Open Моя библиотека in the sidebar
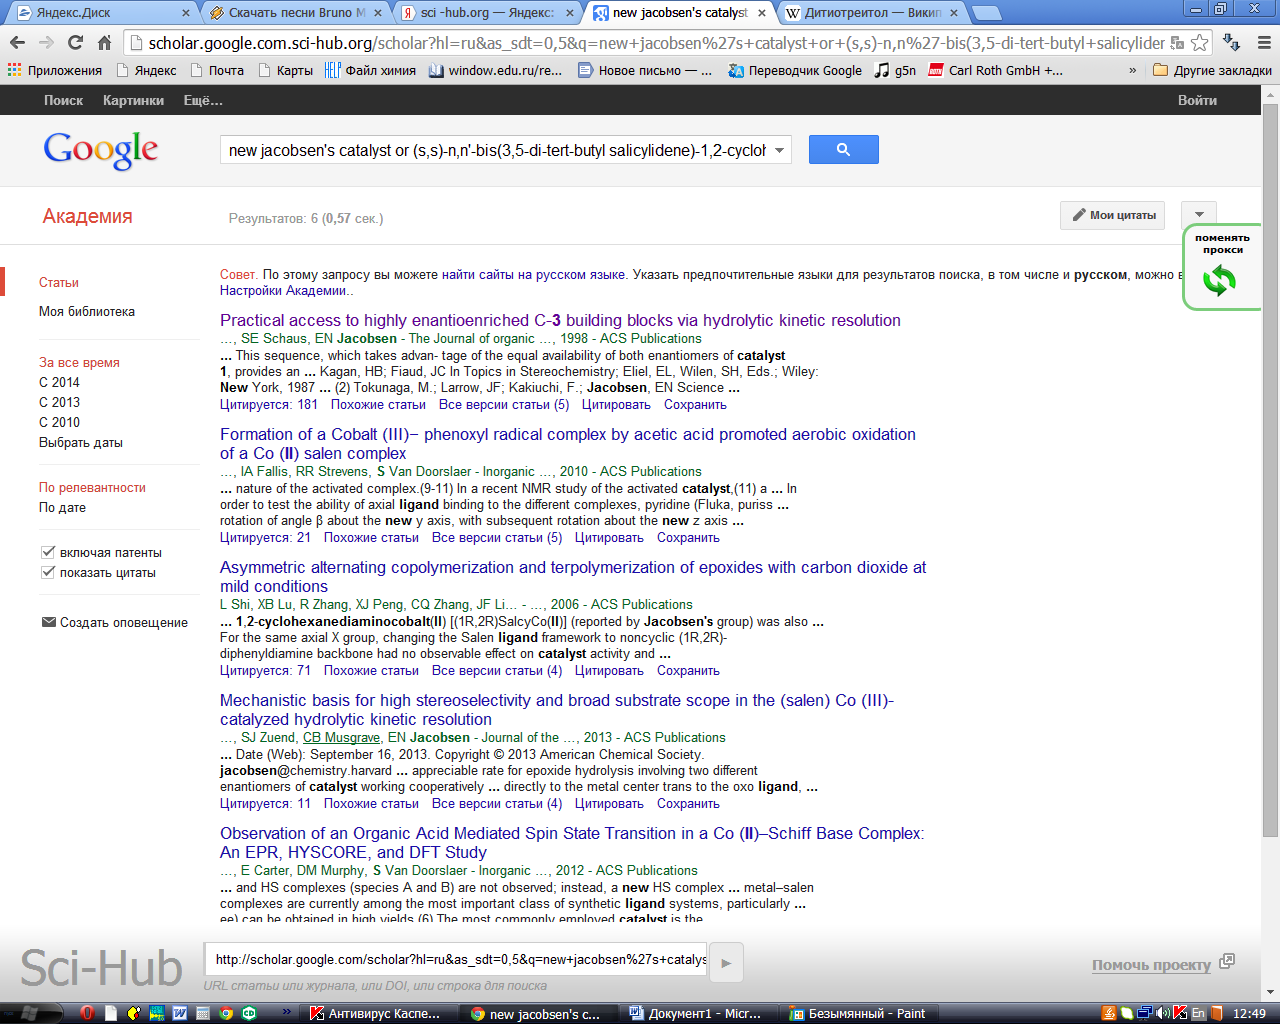The width and height of the screenshot is (1280, 1024). click(87, 311)
